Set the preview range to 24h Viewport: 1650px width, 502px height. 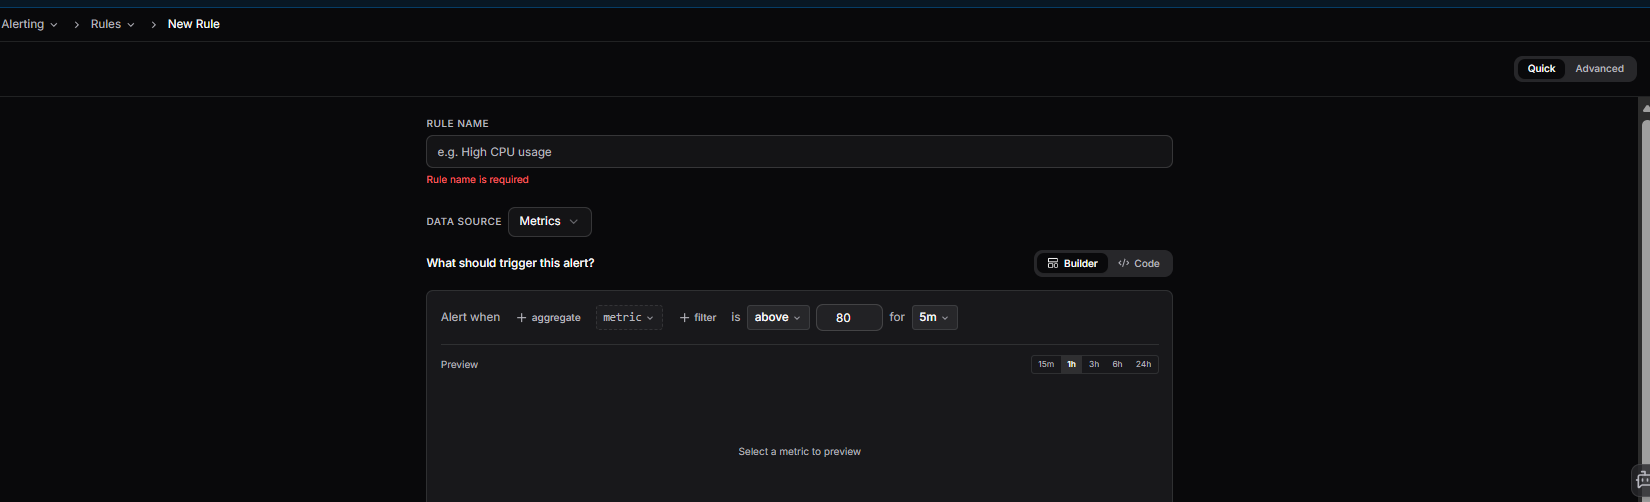(x=1143, y=365)
